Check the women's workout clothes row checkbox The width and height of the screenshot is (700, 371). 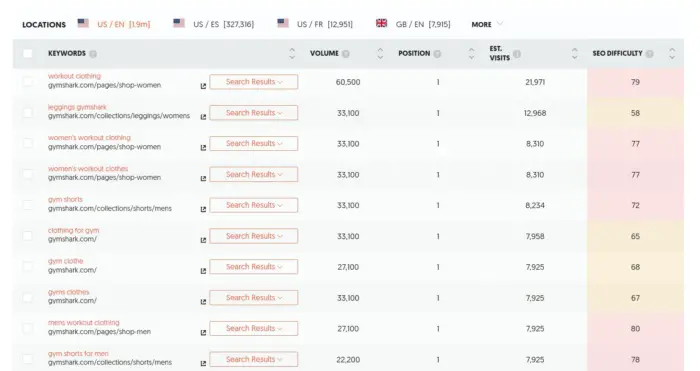coord(28,174)
